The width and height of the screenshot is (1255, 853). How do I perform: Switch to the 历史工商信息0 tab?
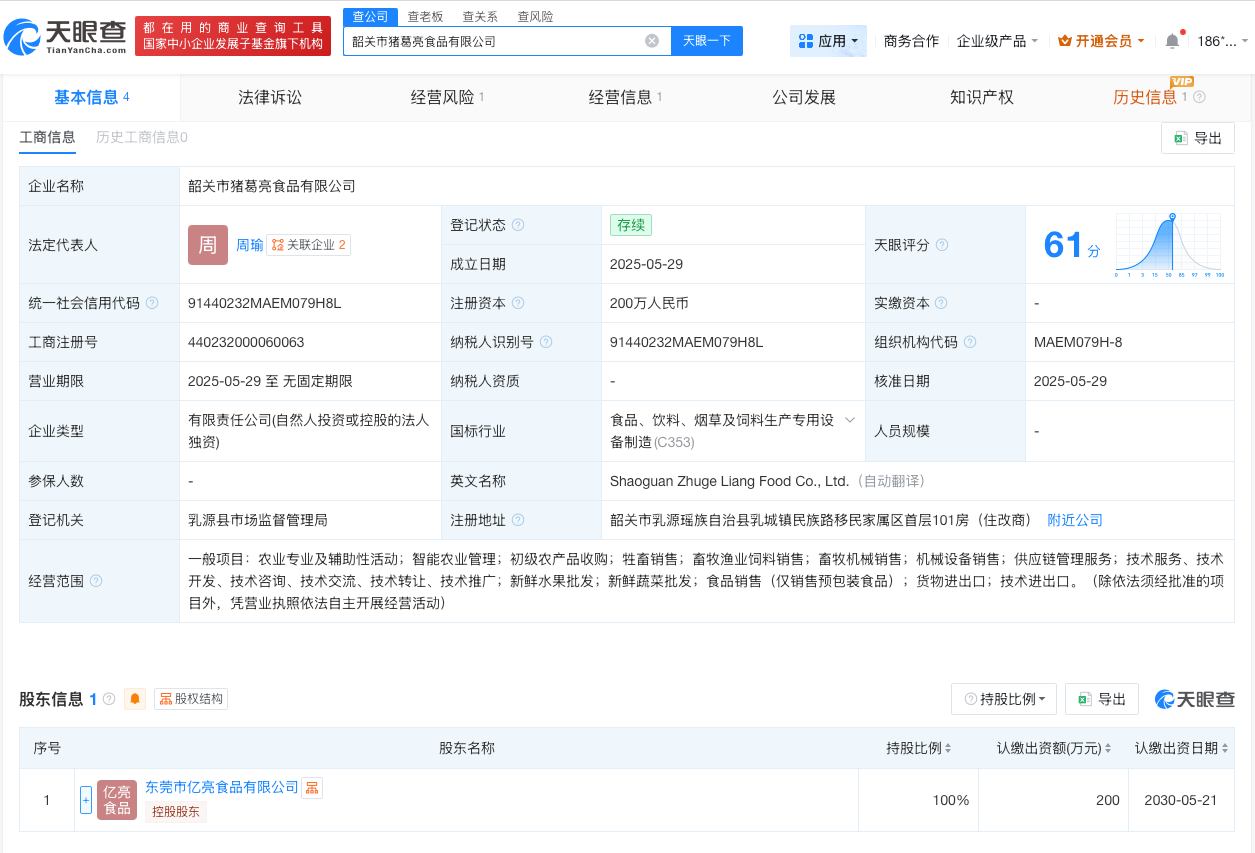141,137
